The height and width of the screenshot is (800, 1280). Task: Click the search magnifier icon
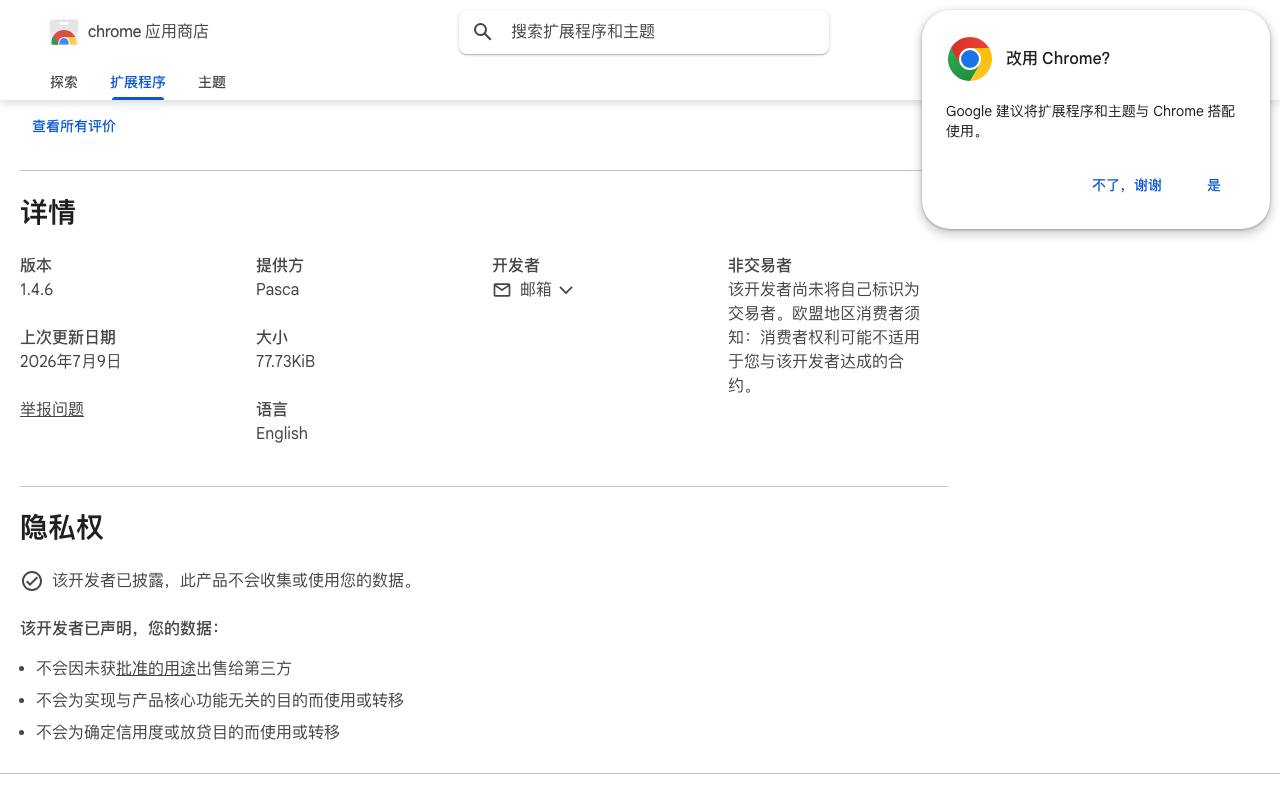483,32
